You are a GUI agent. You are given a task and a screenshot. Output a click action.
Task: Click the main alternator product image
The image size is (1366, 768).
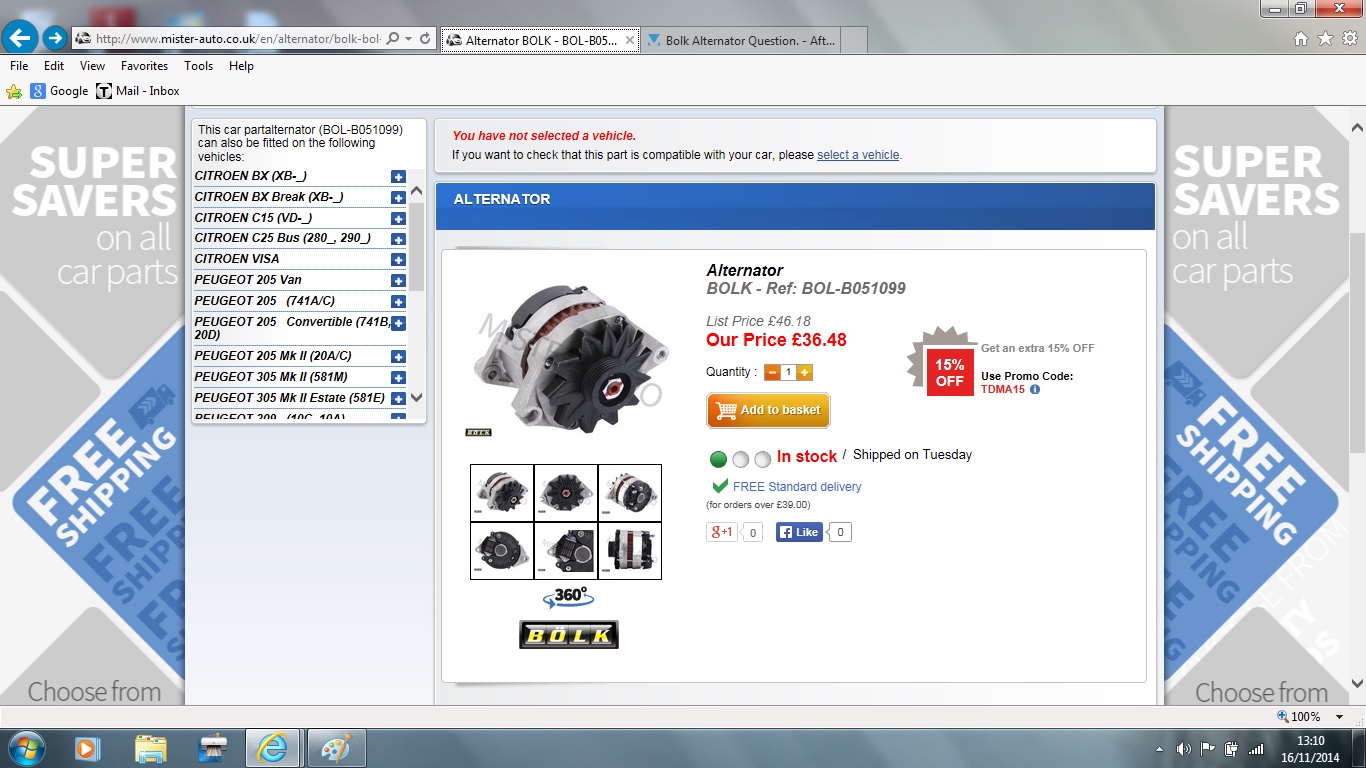pyautogui.click(x=565, y=358)
